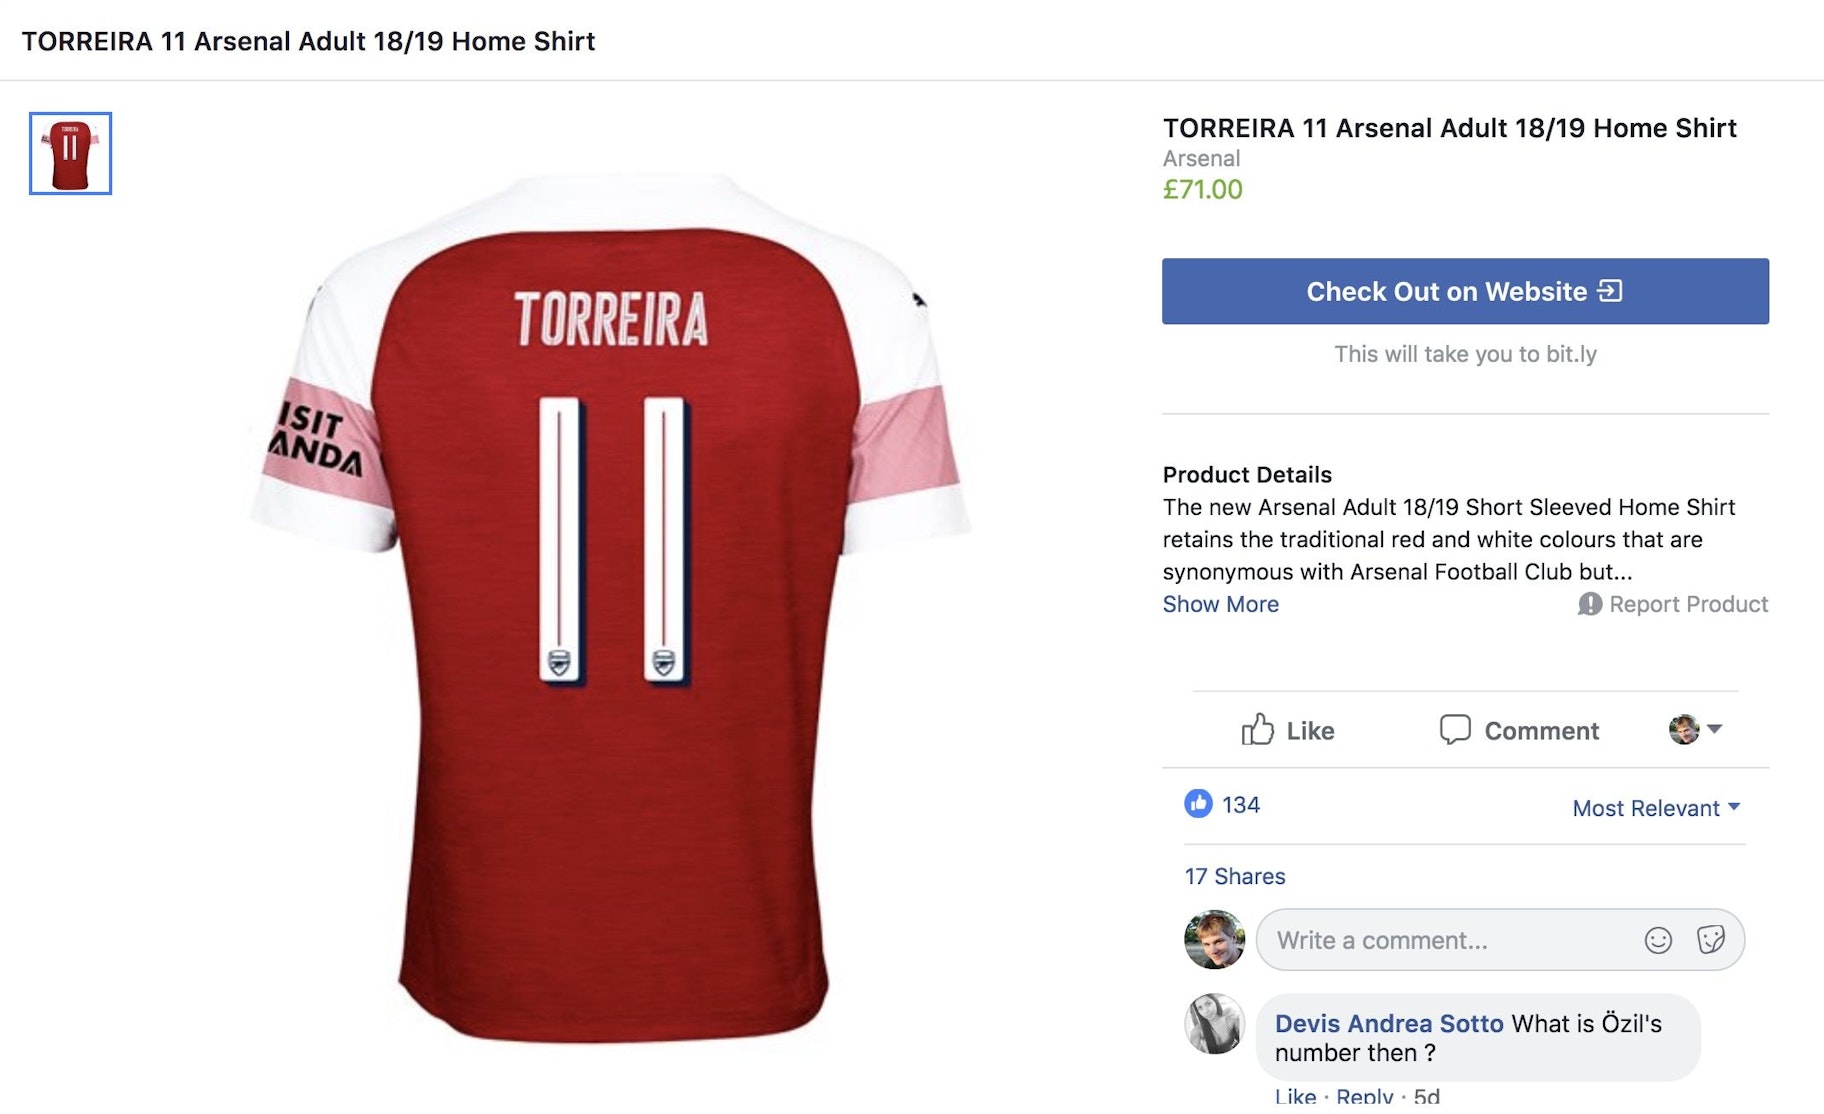The image size is (1824, 1114).
Task: Like Devis Andrea Sotto's comment
Action: click(1294, 1096)
